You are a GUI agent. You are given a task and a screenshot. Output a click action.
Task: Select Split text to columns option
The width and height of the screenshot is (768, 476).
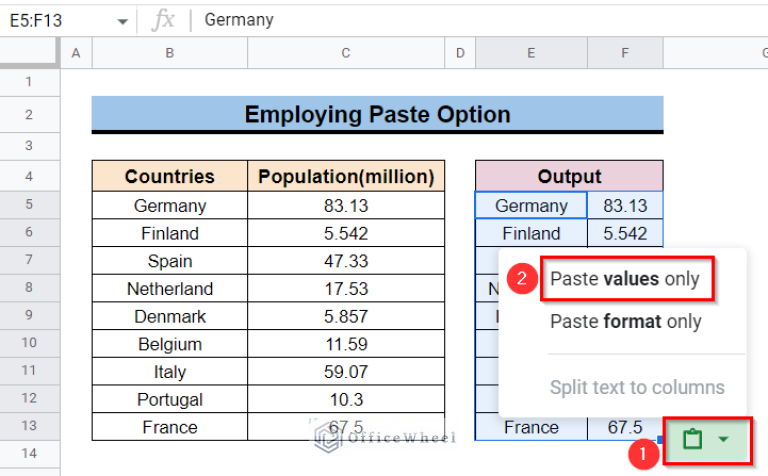(x=636, y=387)
